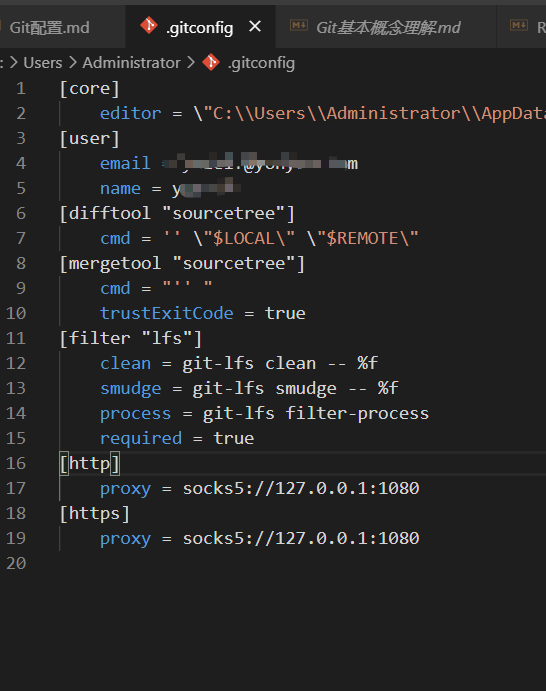Click line number 16 in the gutter
Screen dimensions: 546x691
pos(16,463)
